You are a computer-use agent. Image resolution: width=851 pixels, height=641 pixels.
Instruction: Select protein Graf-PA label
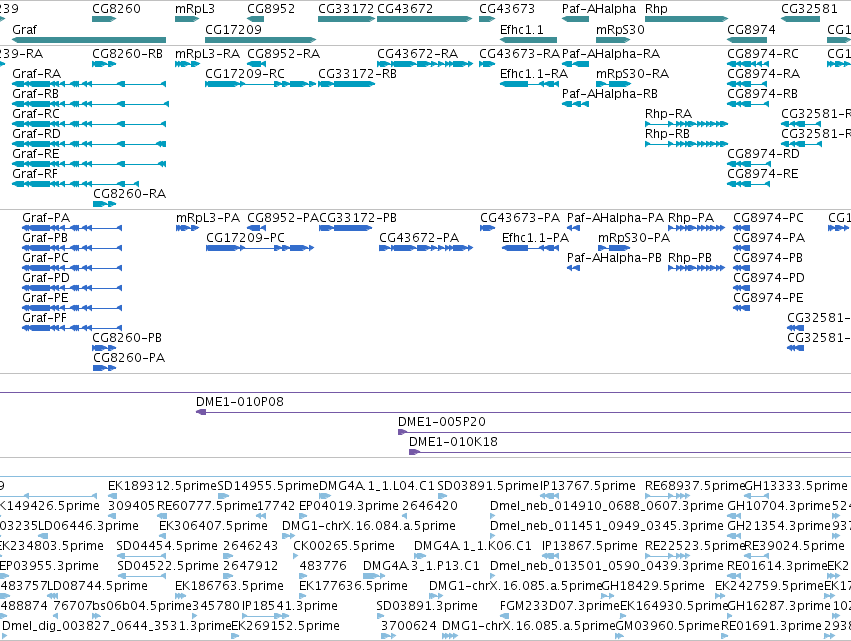coord(46,218)
